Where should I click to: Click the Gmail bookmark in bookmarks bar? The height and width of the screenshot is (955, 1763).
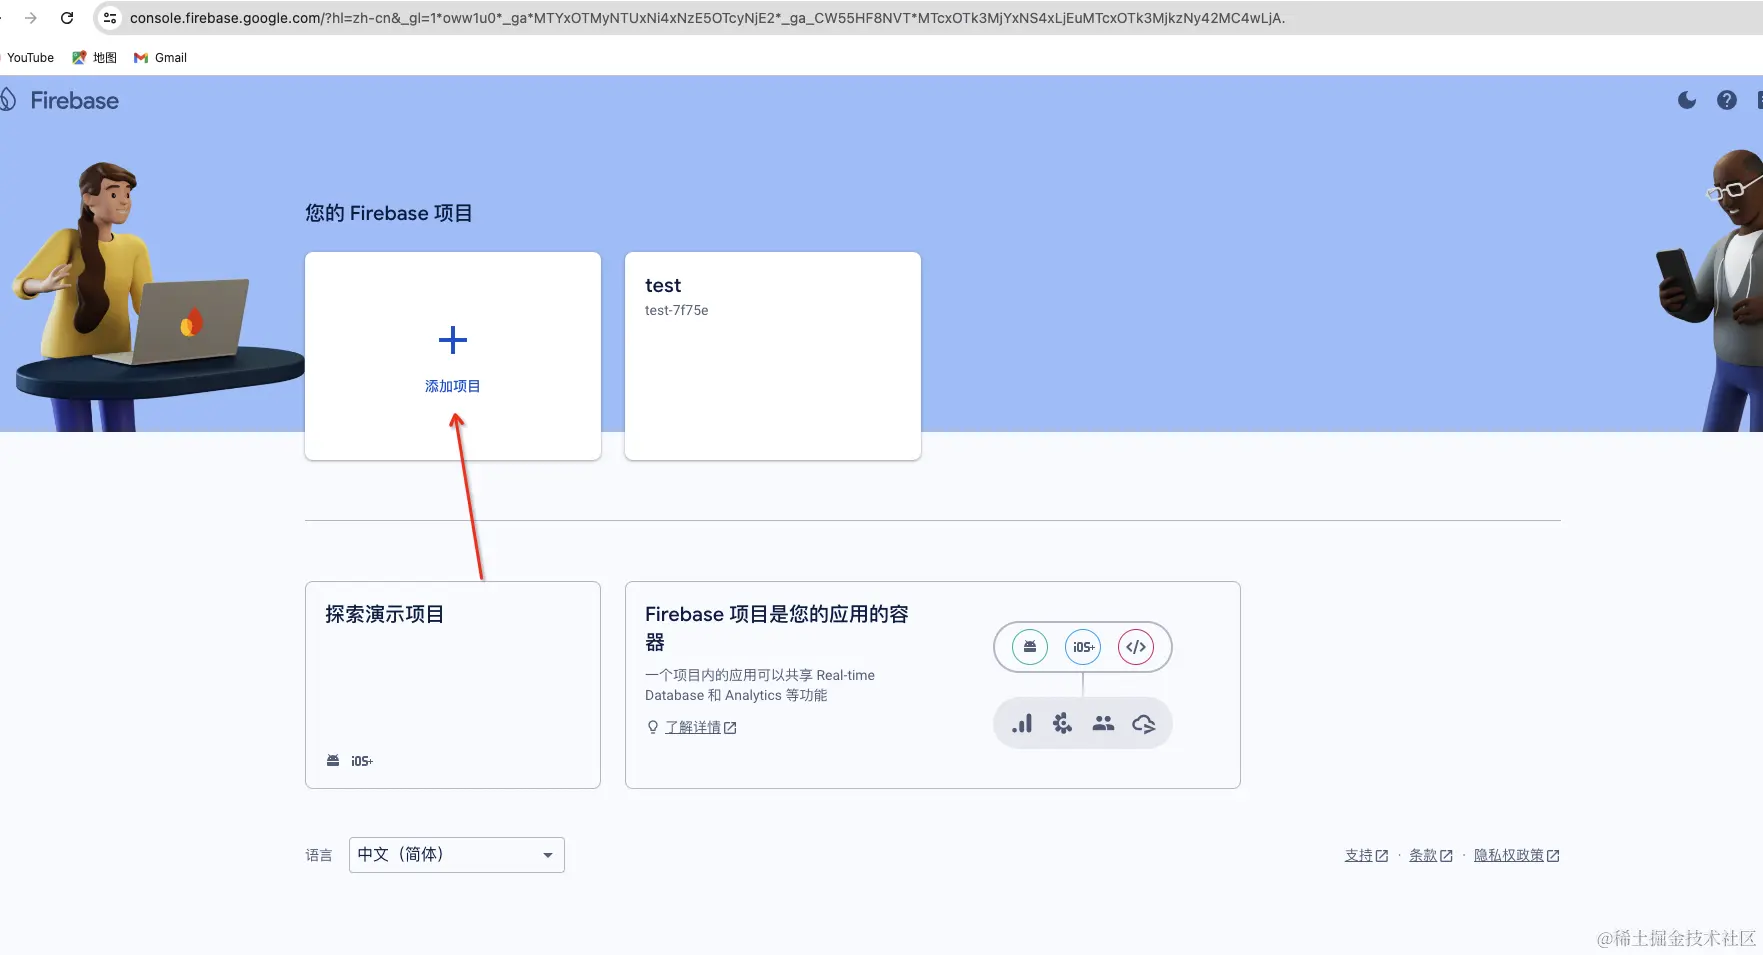161,58
